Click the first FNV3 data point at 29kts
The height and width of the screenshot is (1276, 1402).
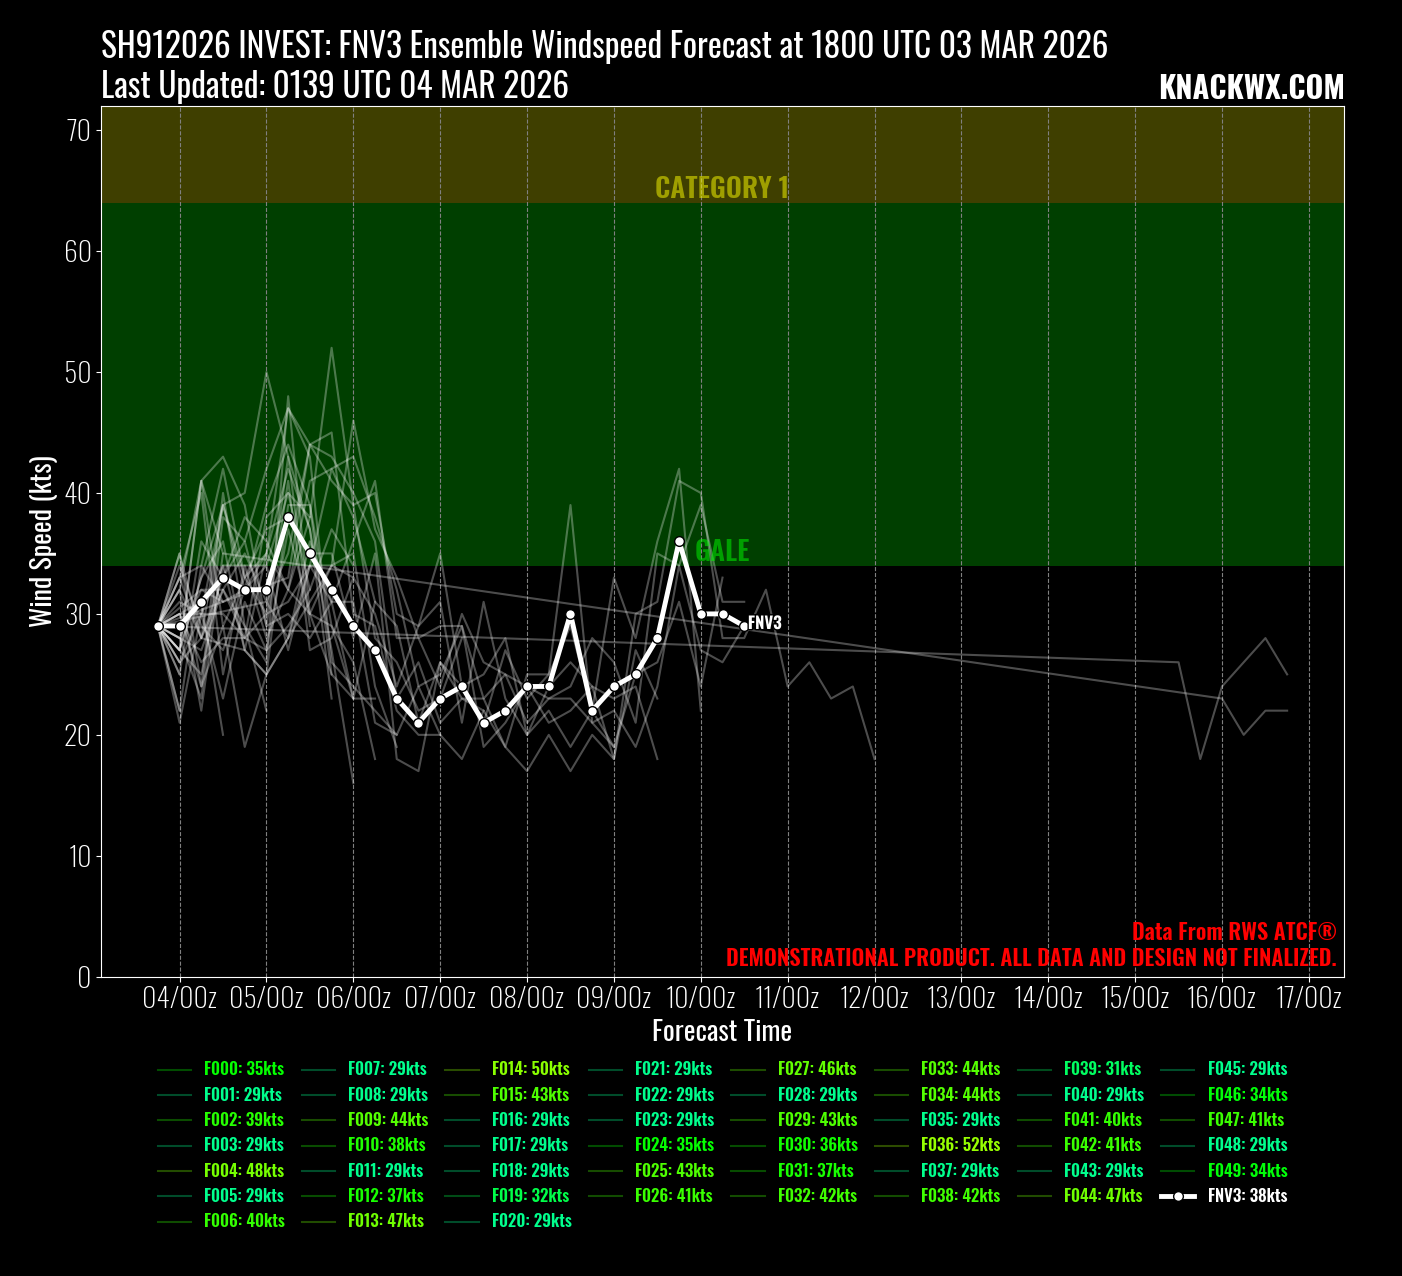click(159, 626)
